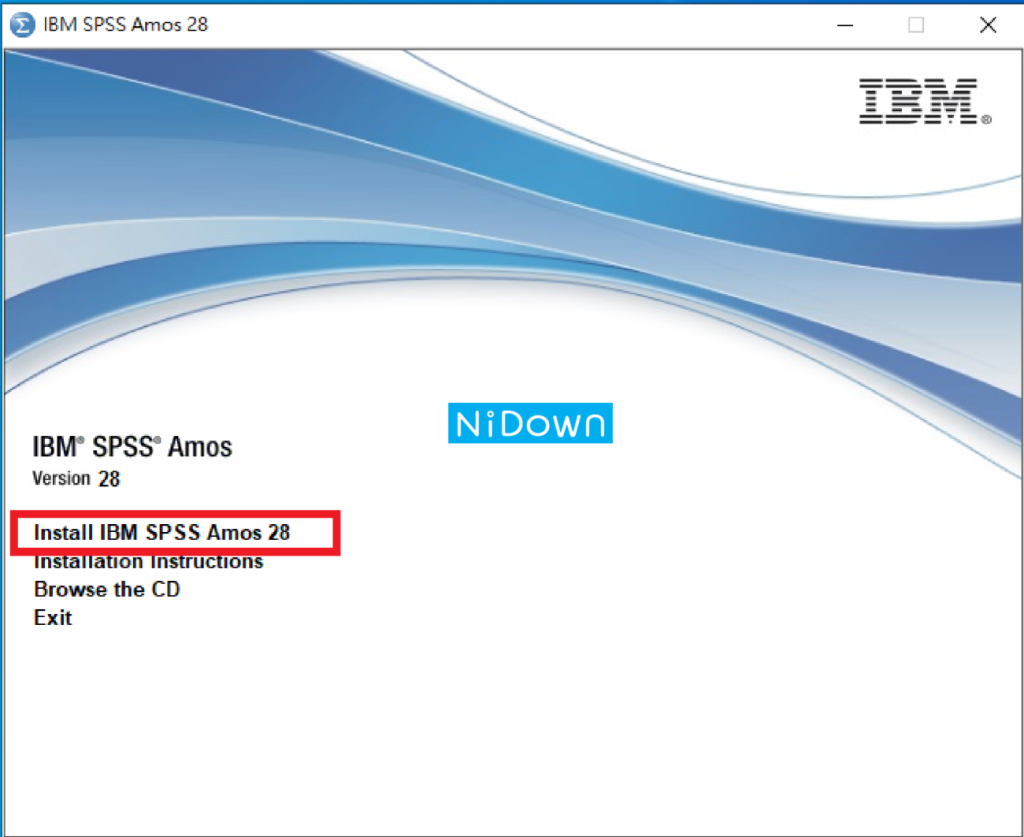Select the IBM SPSS Amos heading text
This screenshot has height=837, width=1024.
coord(132,447)
